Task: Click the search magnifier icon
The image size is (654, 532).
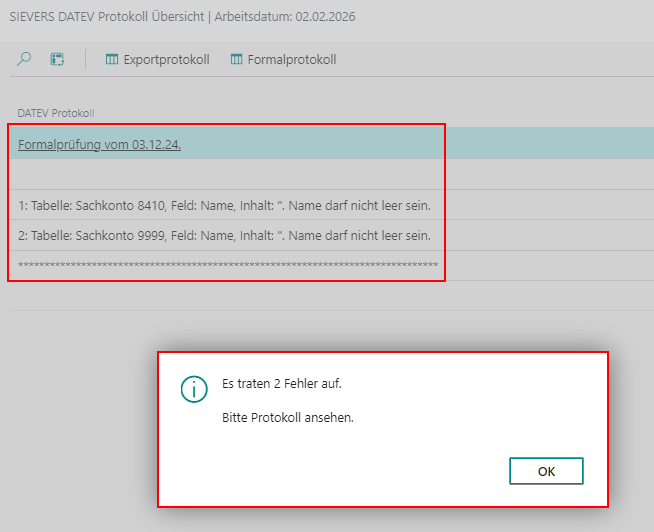Action: click(25, 59)
